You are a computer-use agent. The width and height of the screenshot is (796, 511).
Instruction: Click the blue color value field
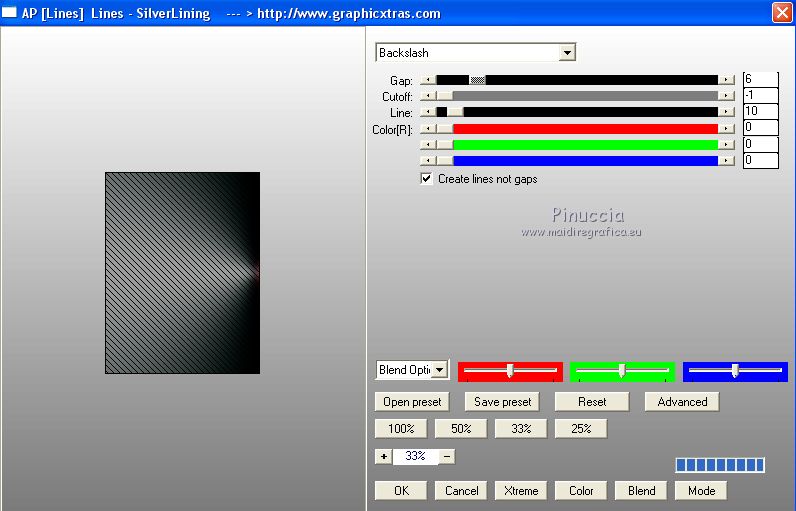point(760,160)
